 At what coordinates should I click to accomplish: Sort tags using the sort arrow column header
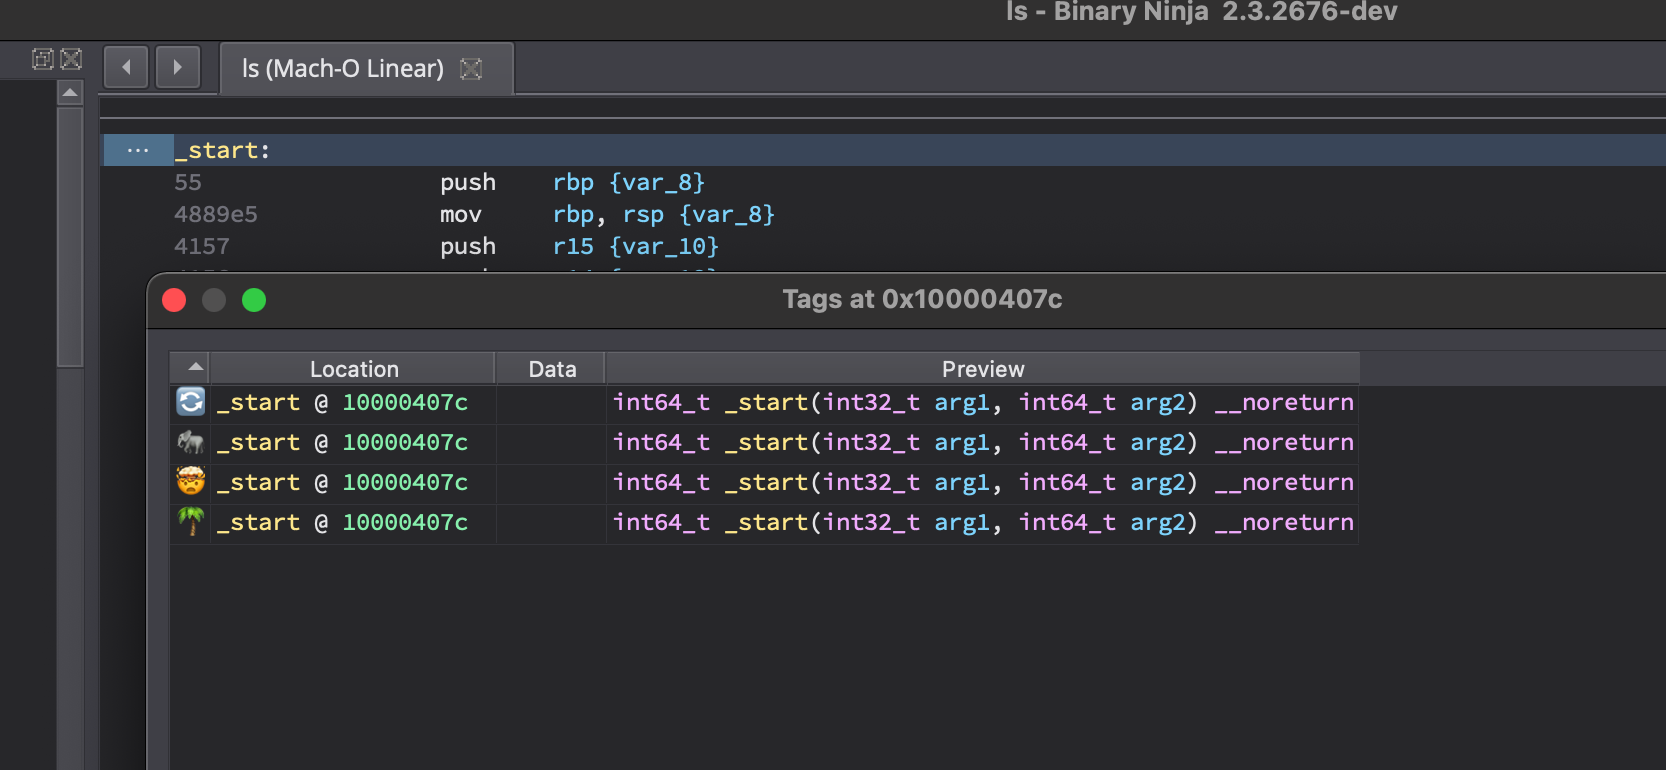tap(190, 368)
